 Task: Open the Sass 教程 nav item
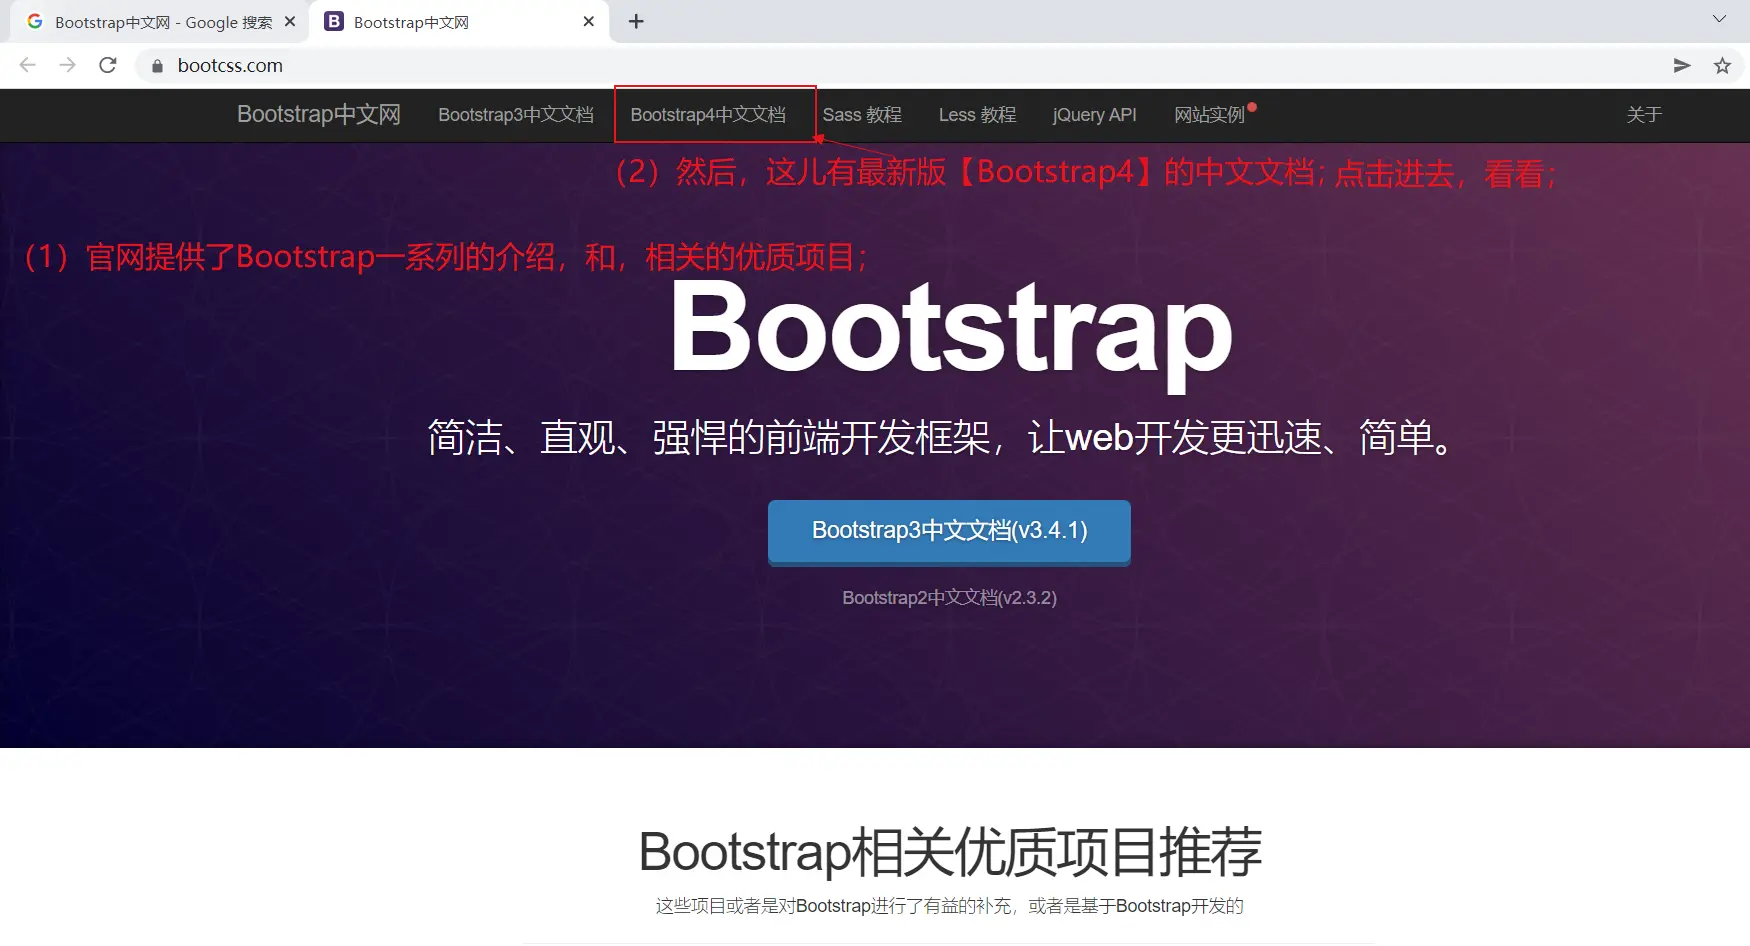pyautogui.click(x=862, y=115)
